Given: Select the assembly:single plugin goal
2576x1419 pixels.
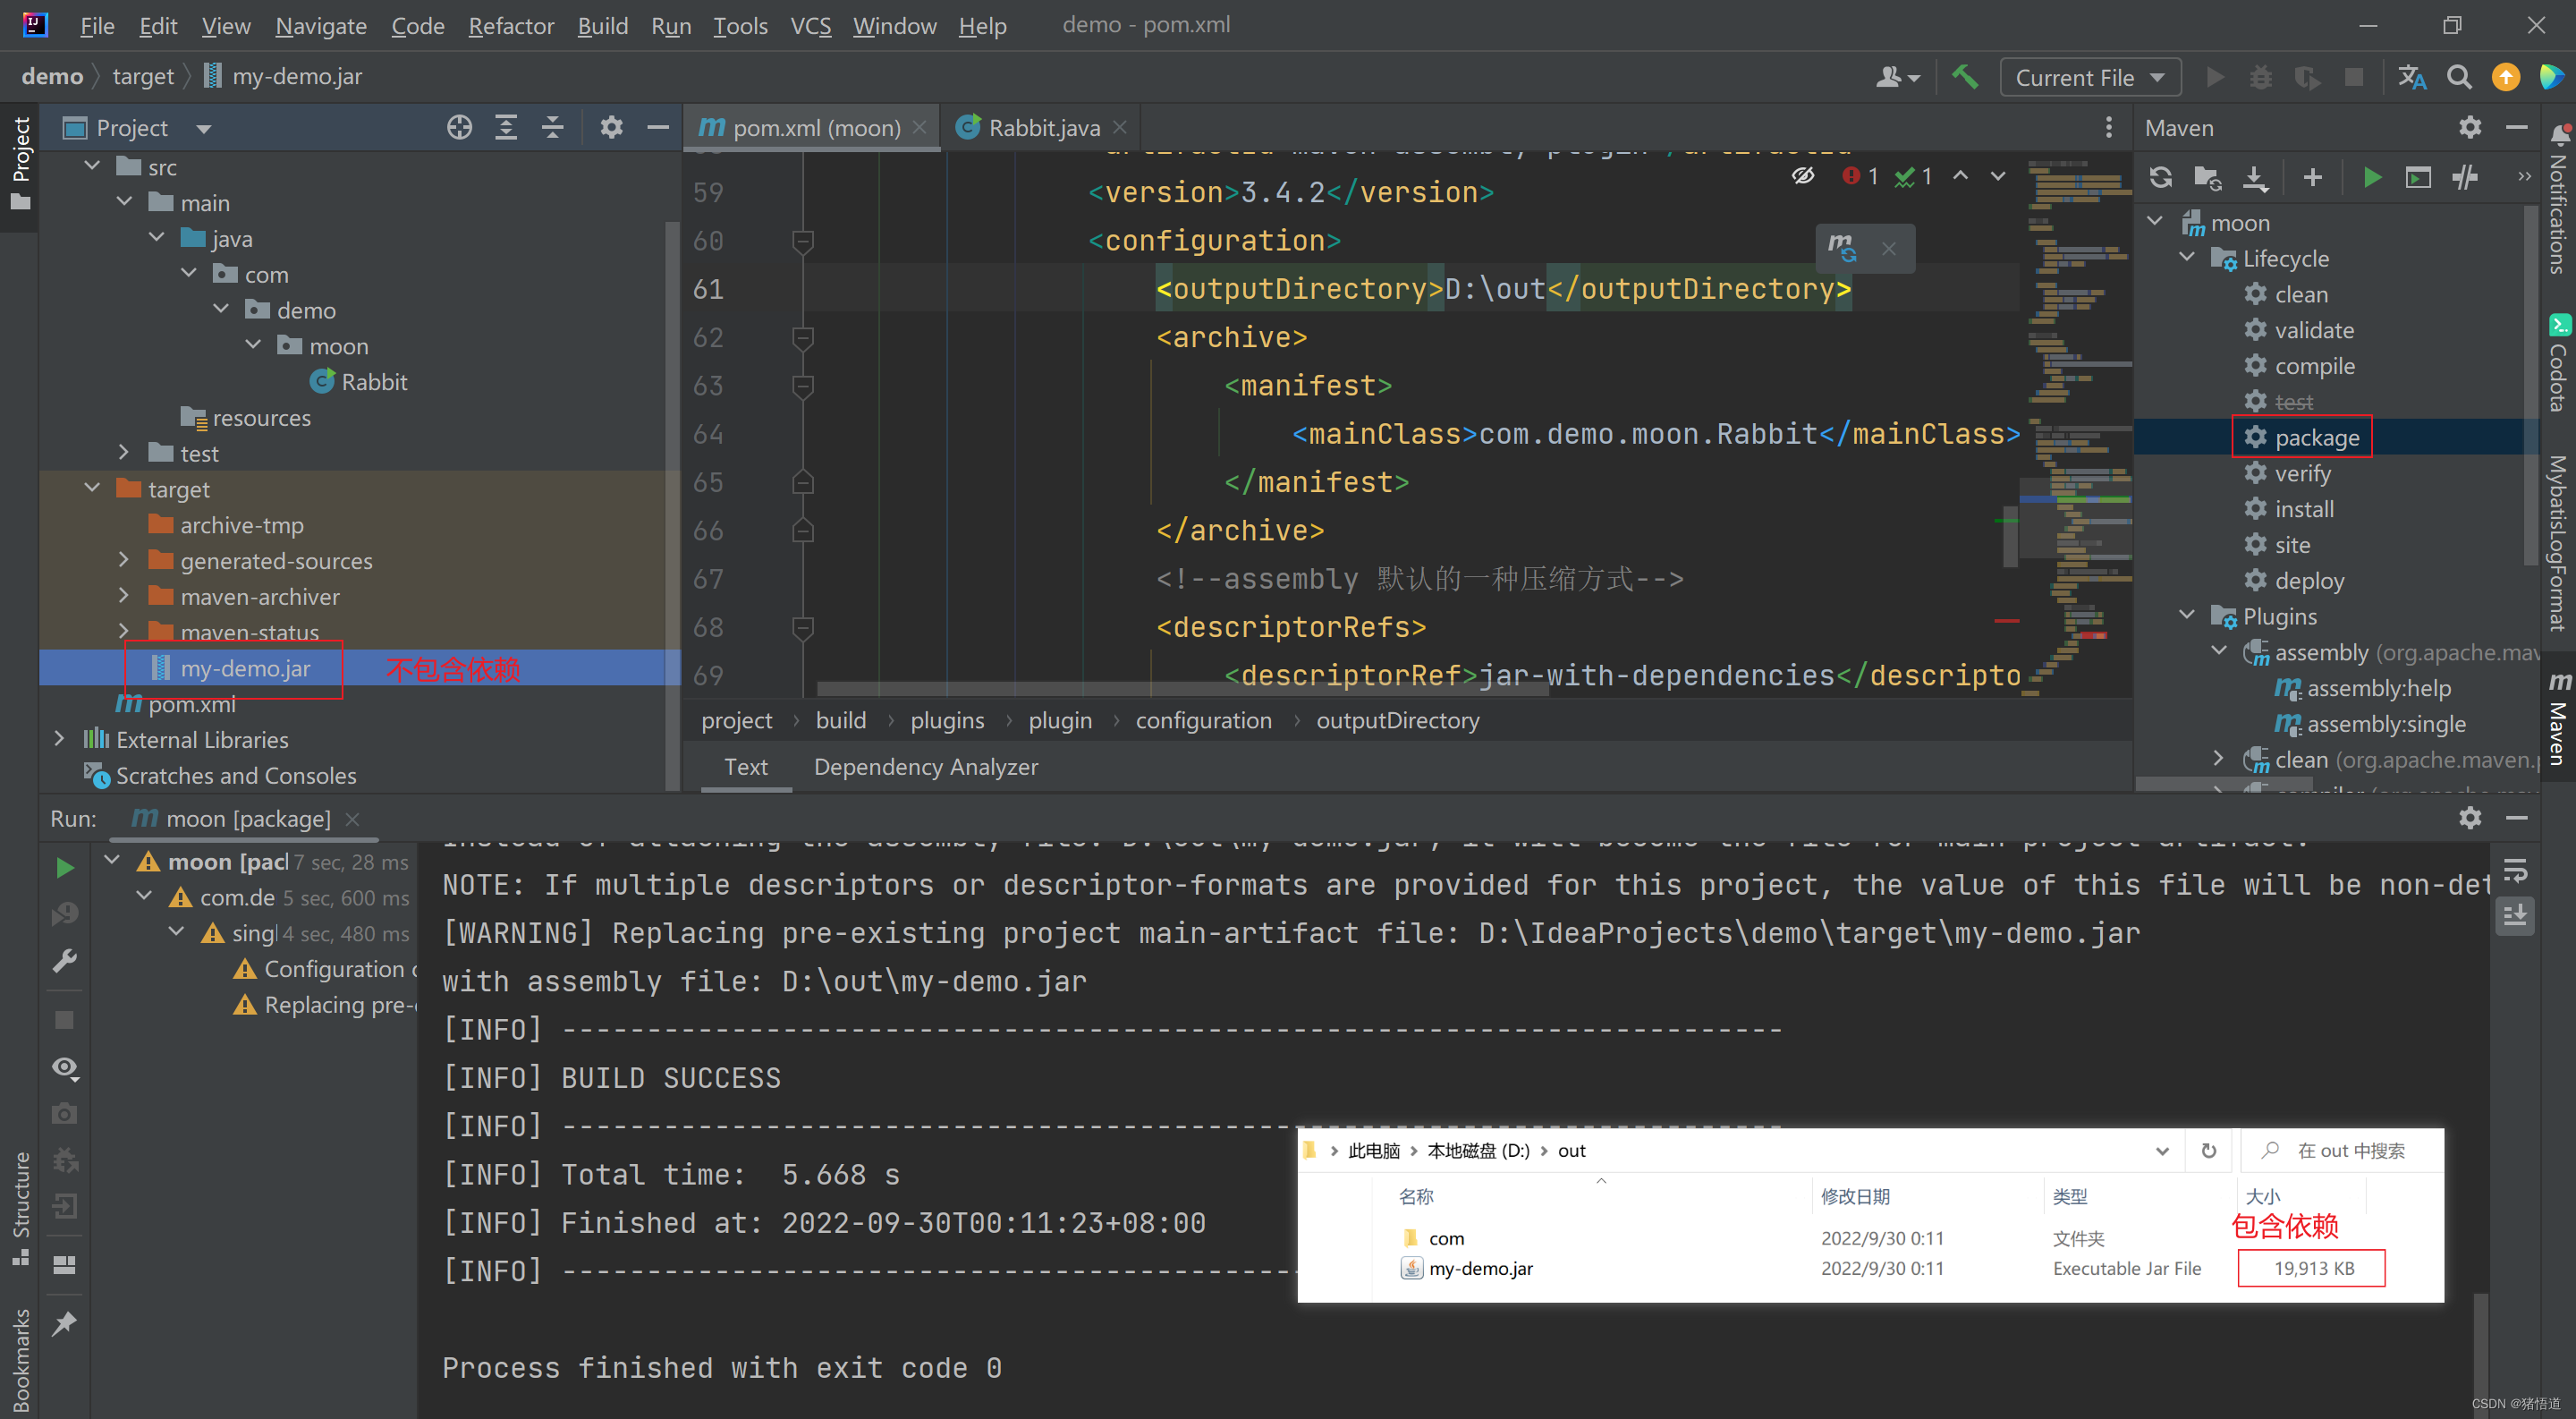Looking at the screenshot, I should click(2385, 723).
